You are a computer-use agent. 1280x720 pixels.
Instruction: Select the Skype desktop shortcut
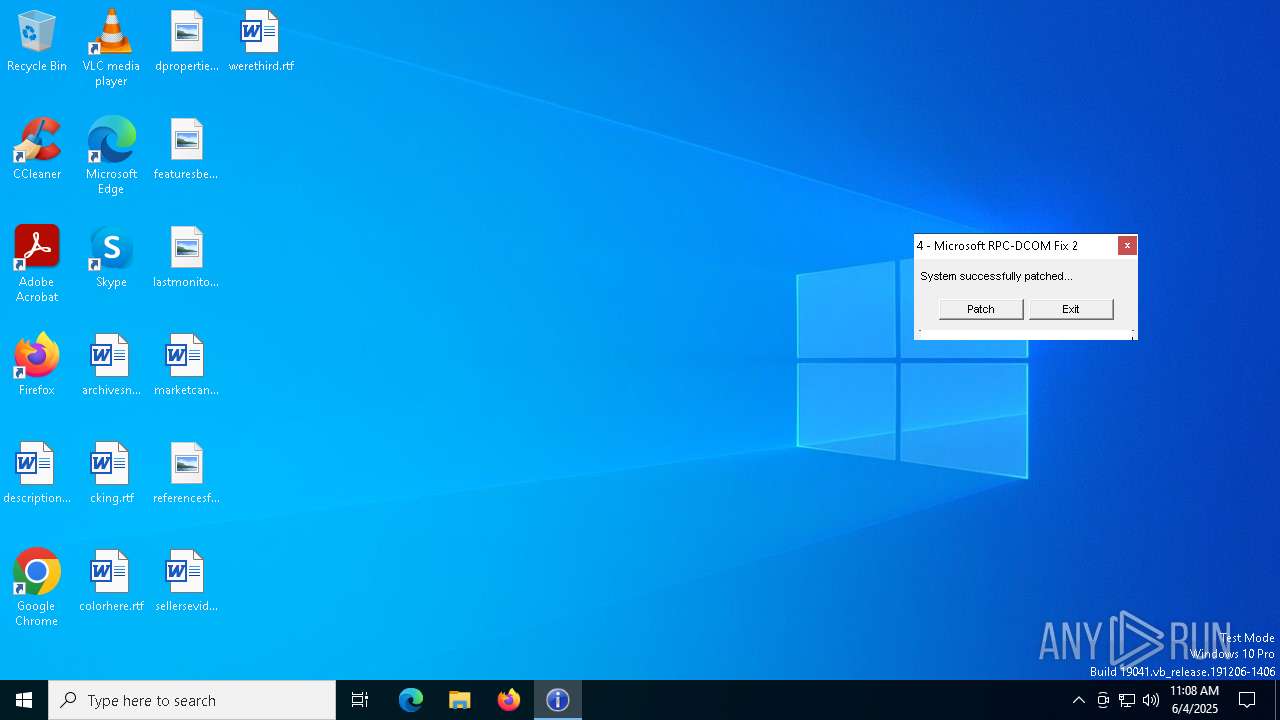tap(111, 258)
